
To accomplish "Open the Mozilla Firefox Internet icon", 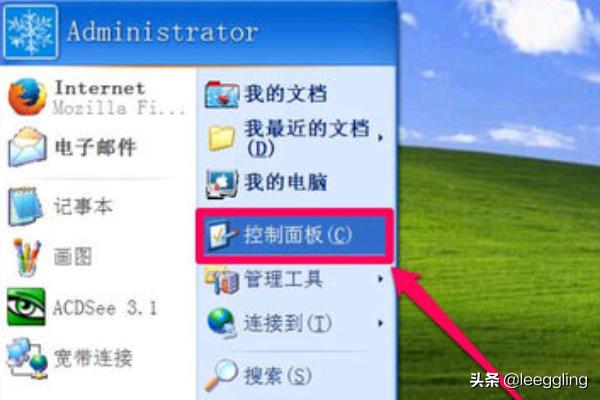I will pyautogui.click(x=27, y=97).
